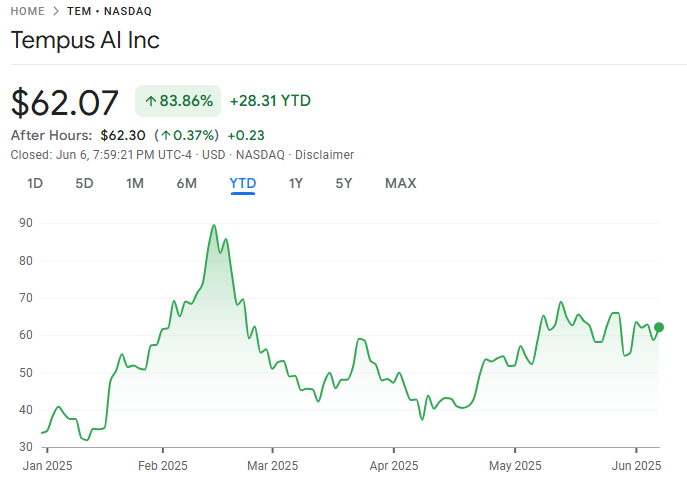
Task: Click the green 83.86% change badge
Action: pyautogui.click(x=178, y=101)
